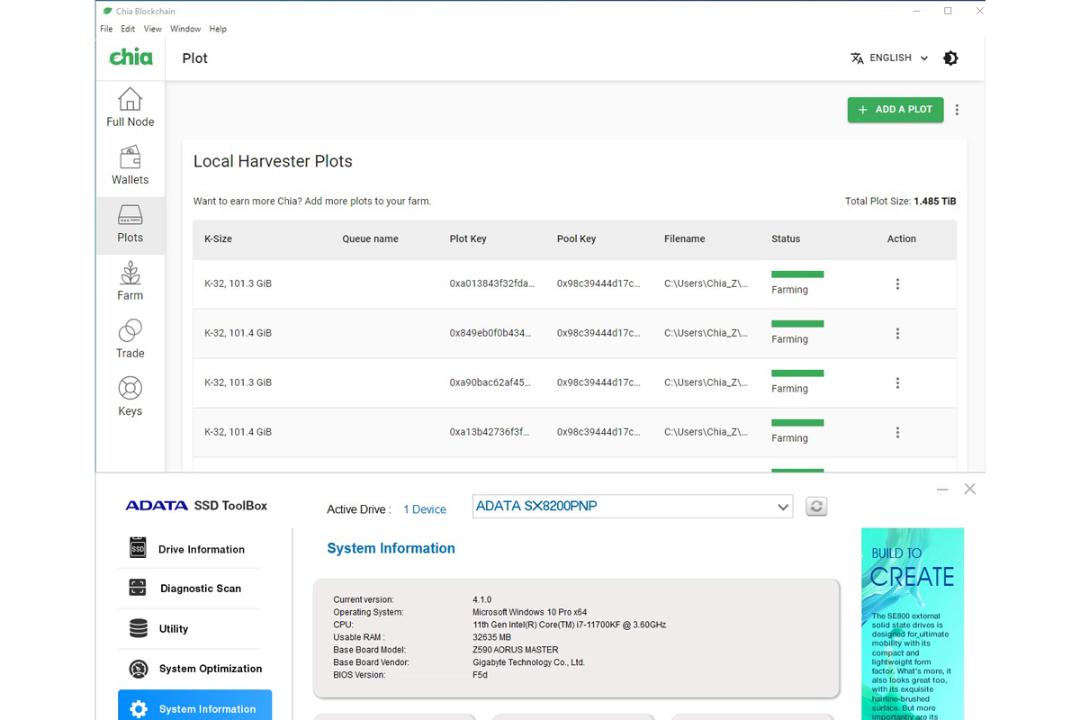The width and height of the screenshot is (1080, 720).
Task: Click the Chia logo
Action: point(131,57)
